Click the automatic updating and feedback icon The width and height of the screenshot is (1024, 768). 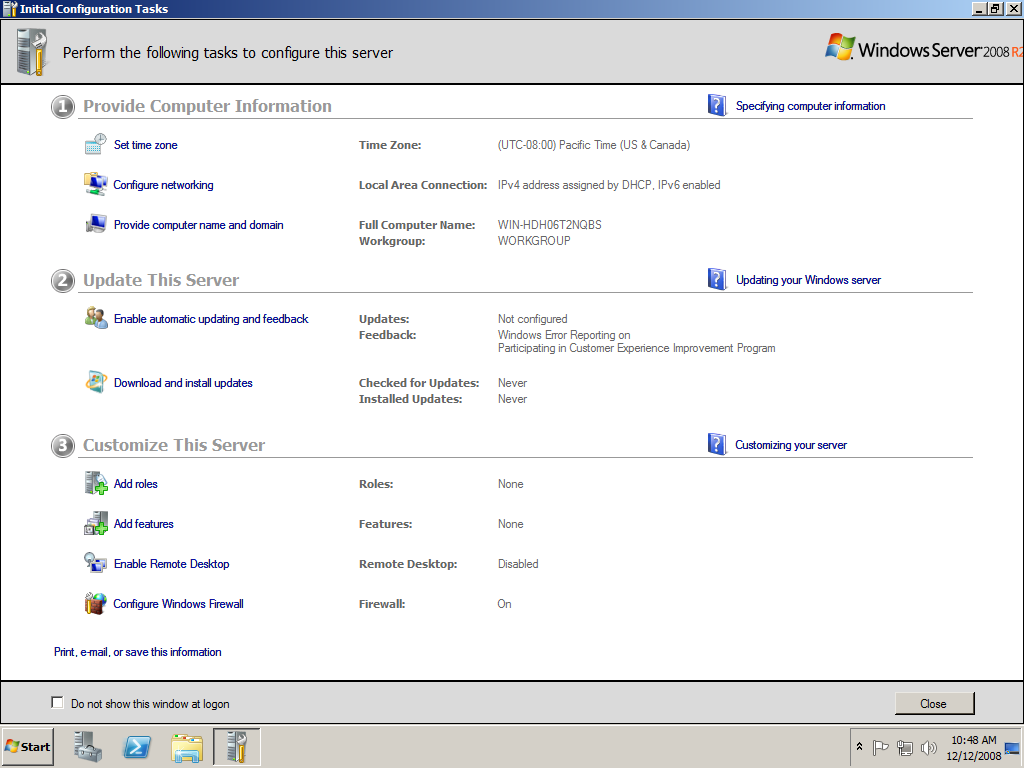95,319
